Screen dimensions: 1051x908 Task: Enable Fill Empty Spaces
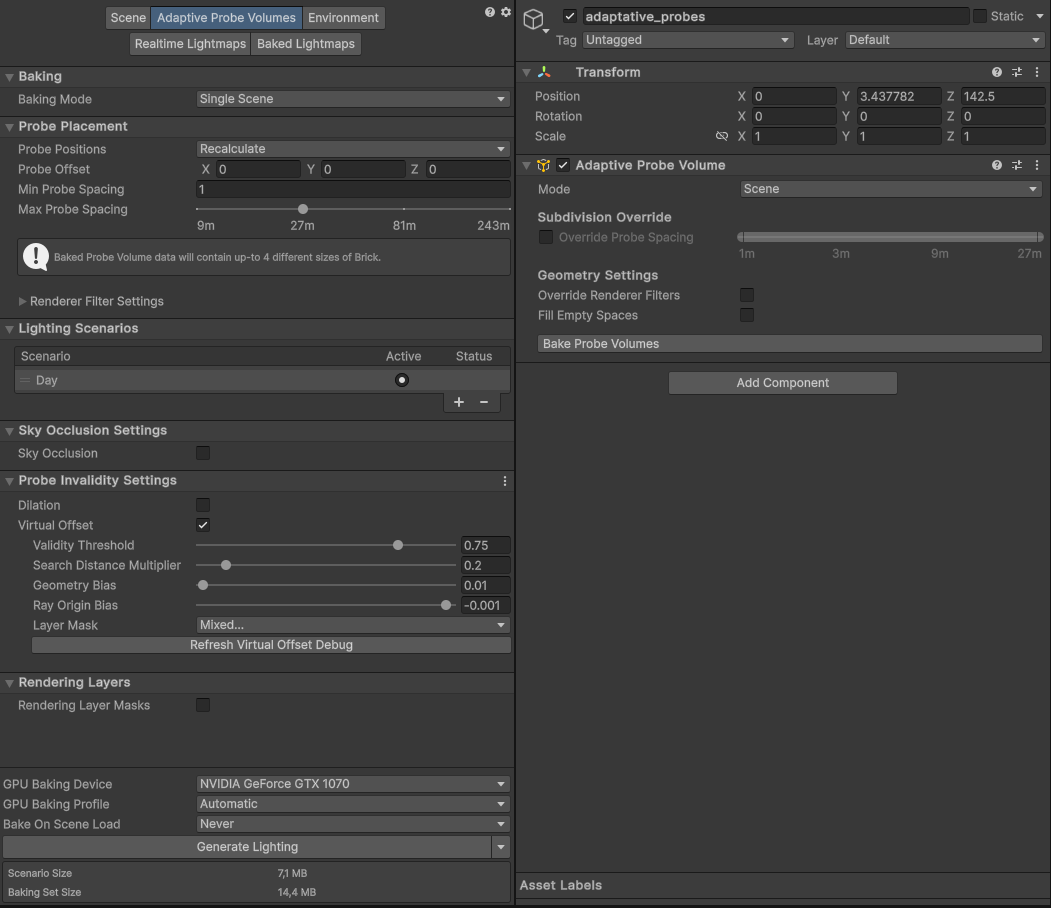747,315
